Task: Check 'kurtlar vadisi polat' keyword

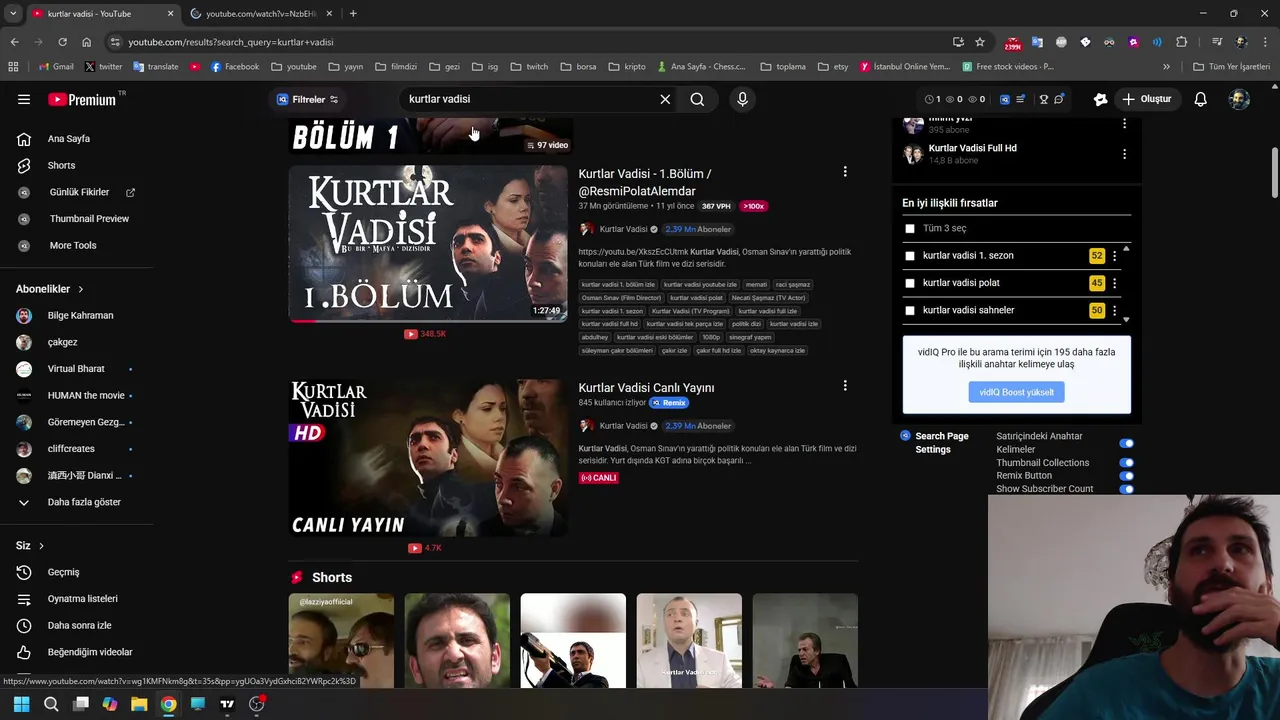Action: [910, 283]
